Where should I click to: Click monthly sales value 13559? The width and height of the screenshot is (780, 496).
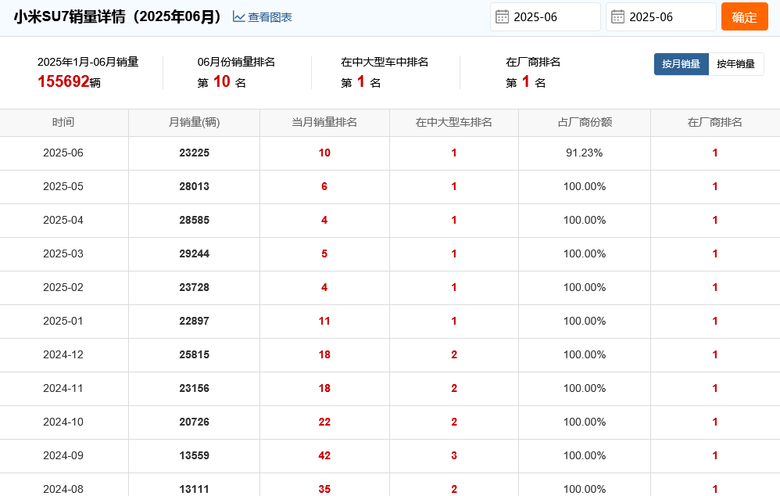pos(194,456)
